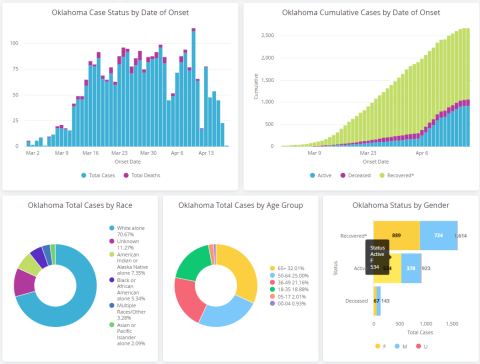480x364 pixels.
Task: Click American Indian or Alaska Native legend dot
Action: click(112, 255)
